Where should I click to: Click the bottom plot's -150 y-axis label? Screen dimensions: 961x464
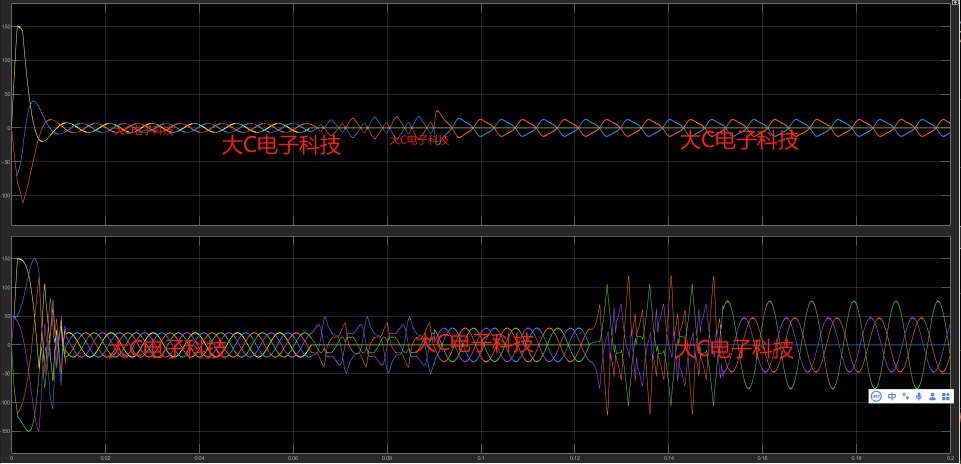point(6,432)
